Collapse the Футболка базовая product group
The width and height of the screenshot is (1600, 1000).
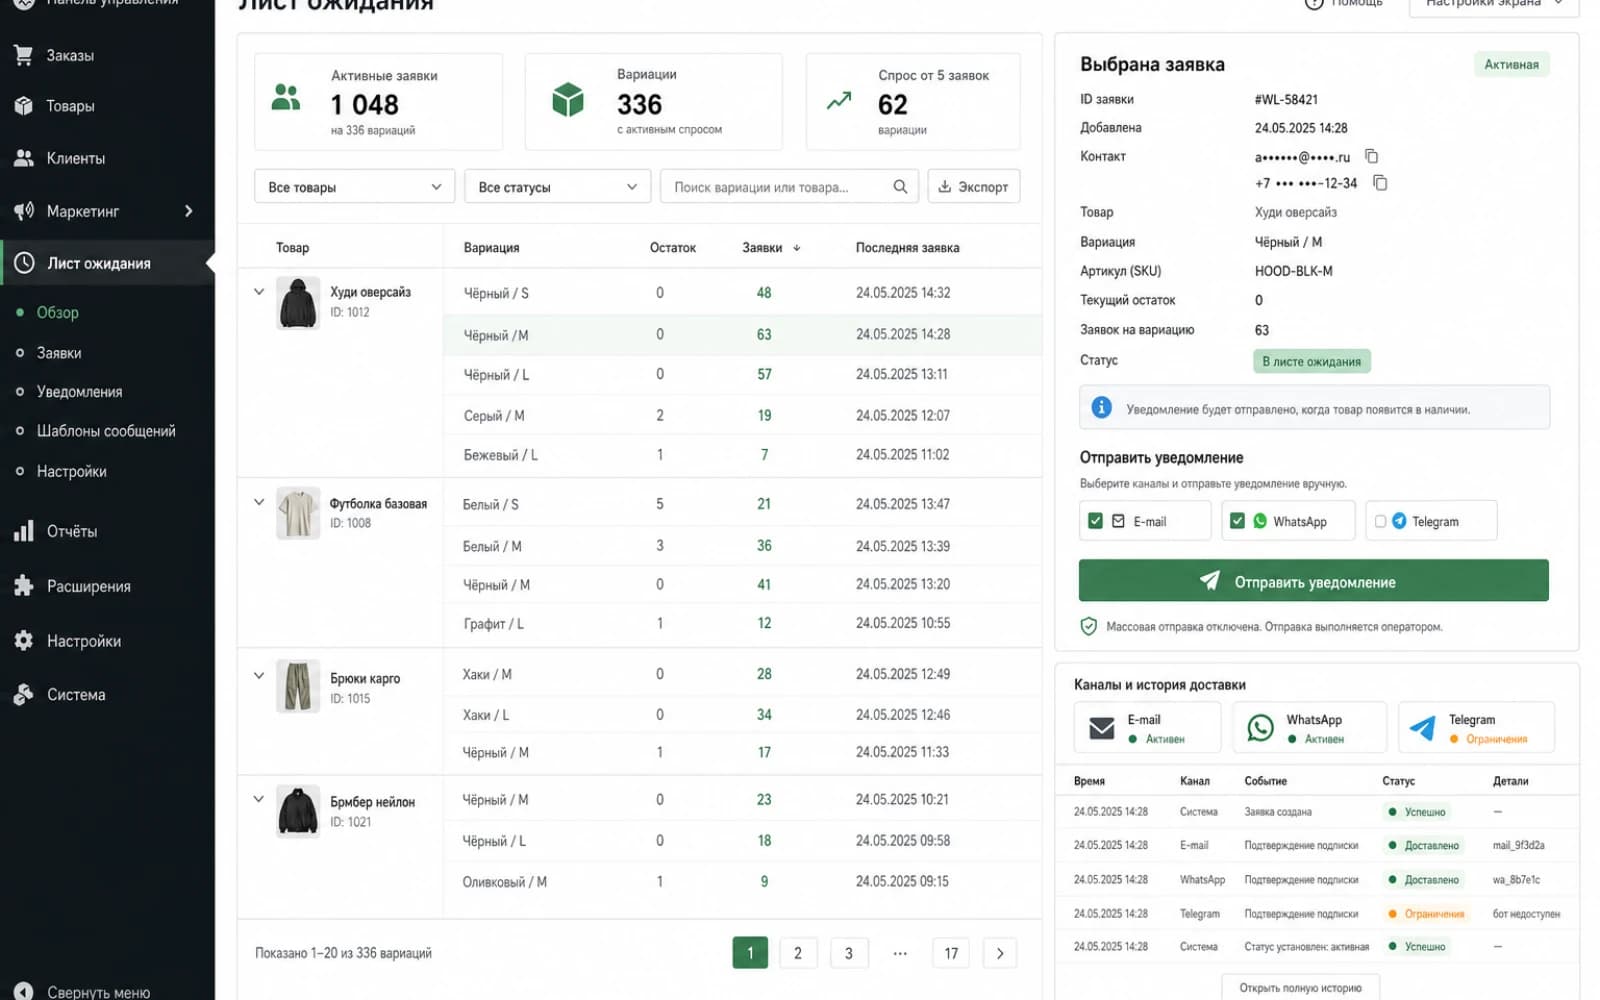[x=259, y=502]
